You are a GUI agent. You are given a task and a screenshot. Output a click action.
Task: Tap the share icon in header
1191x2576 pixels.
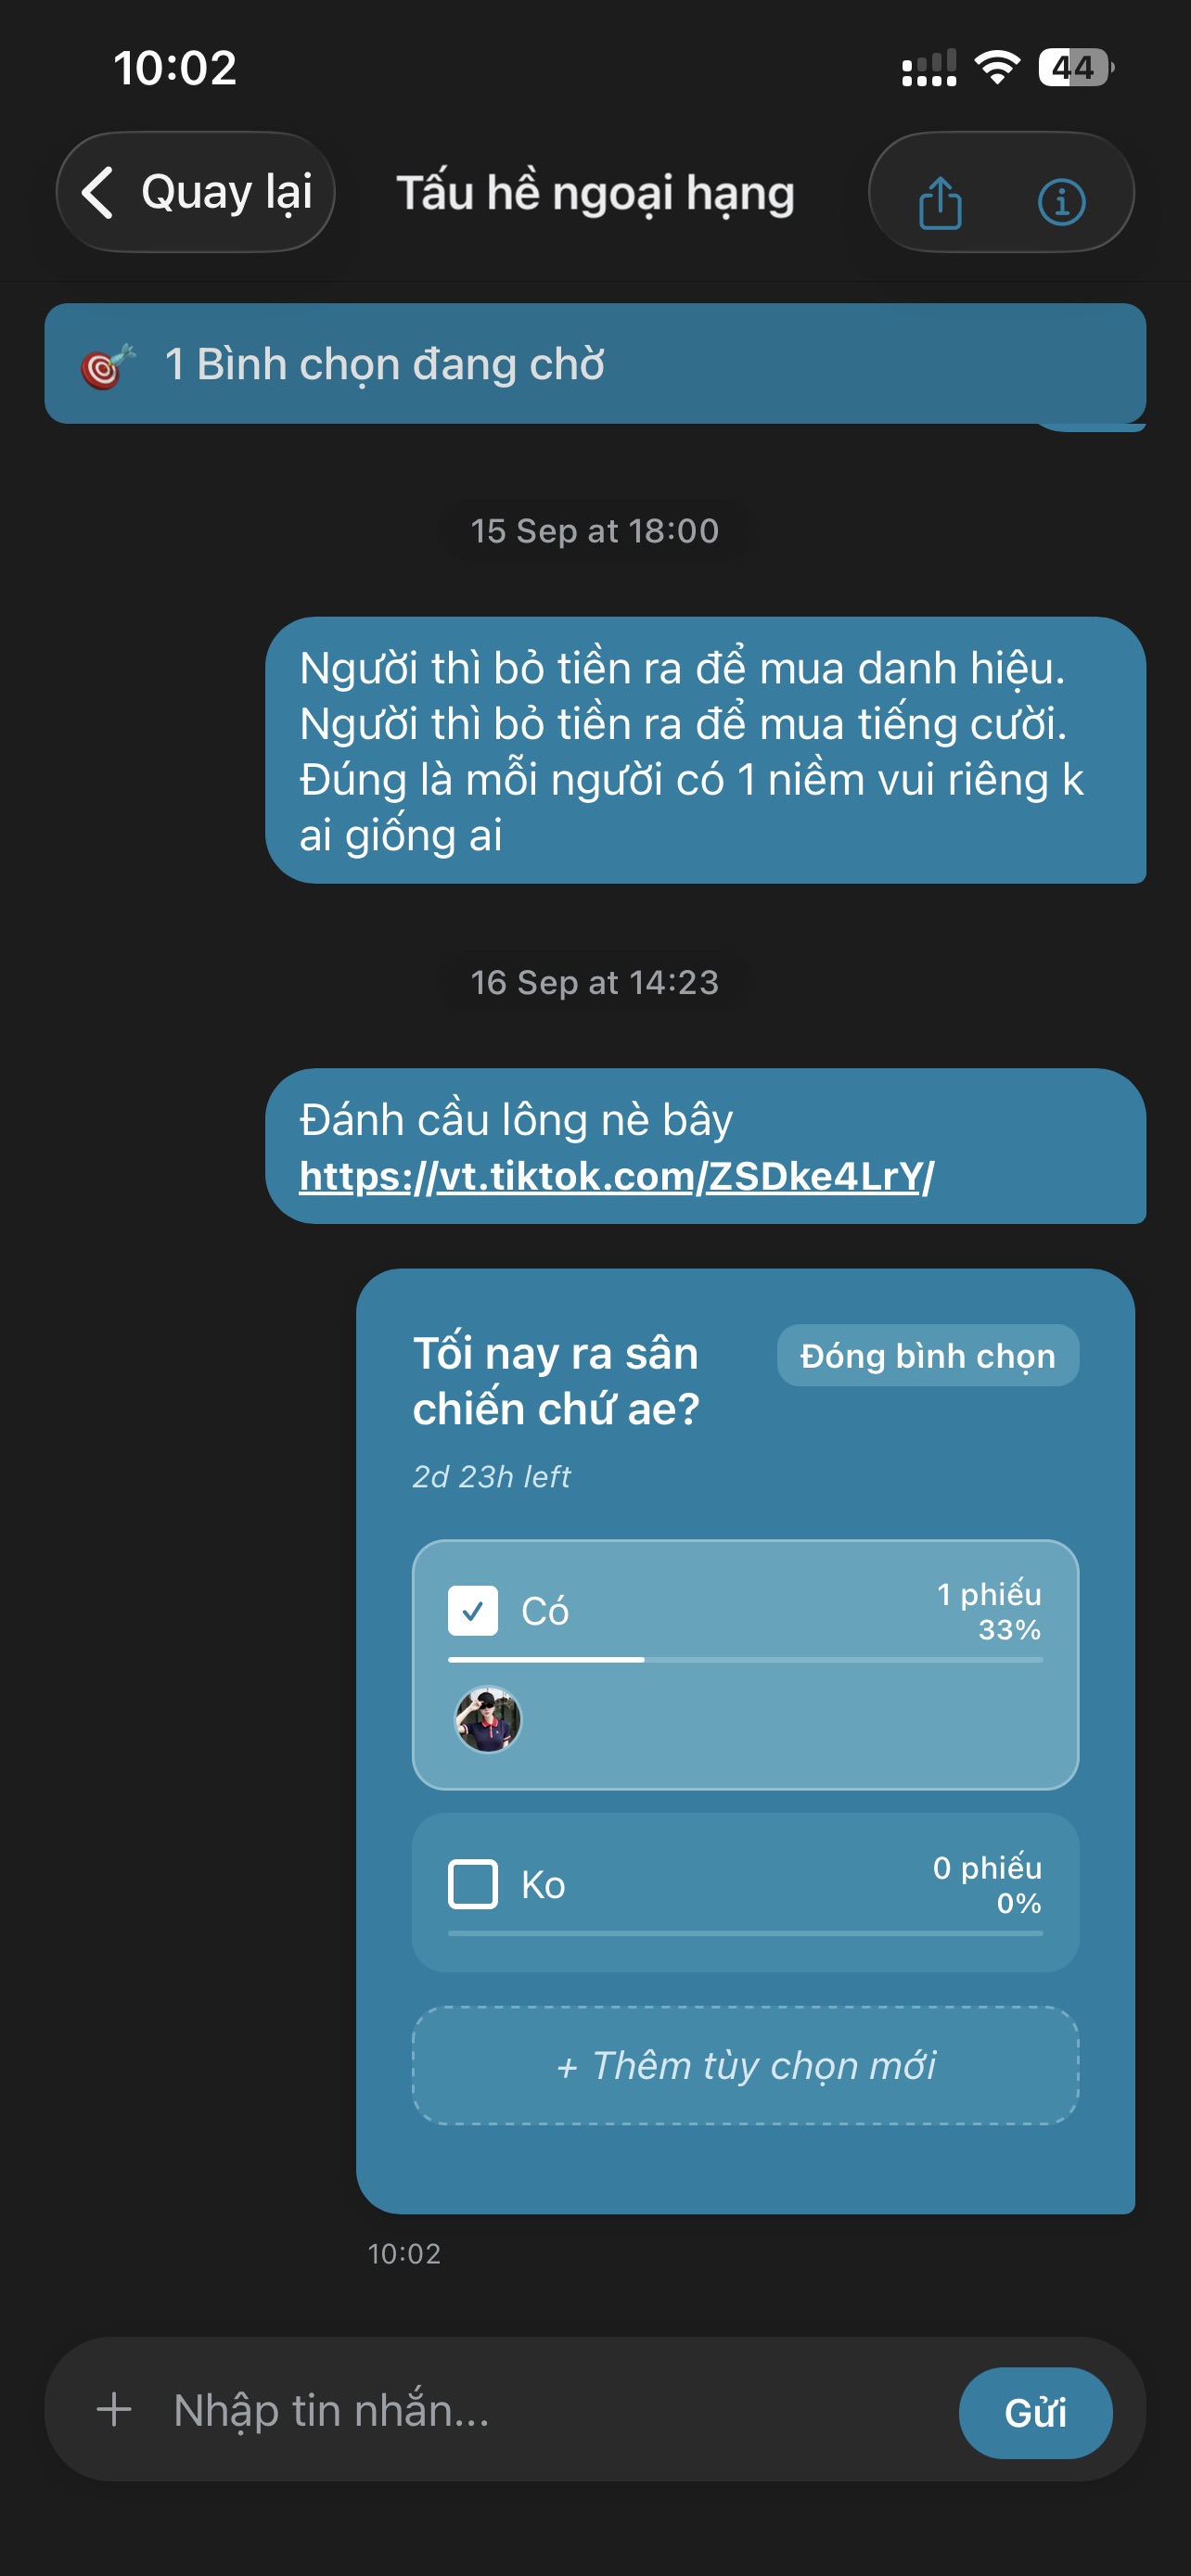point(939,202)
